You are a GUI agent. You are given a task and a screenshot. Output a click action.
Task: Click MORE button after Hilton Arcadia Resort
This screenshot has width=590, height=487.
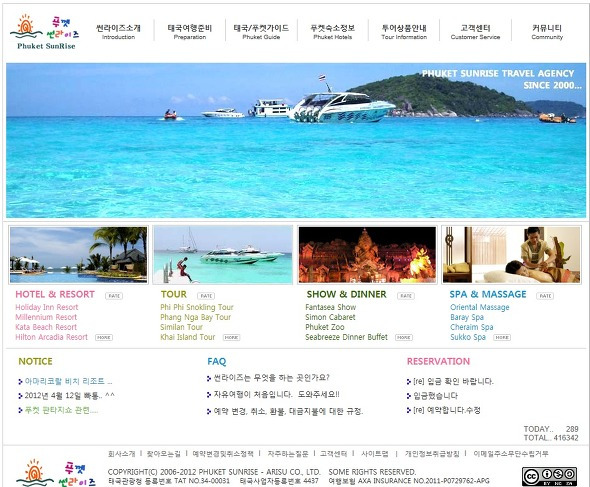coord(104,338)
